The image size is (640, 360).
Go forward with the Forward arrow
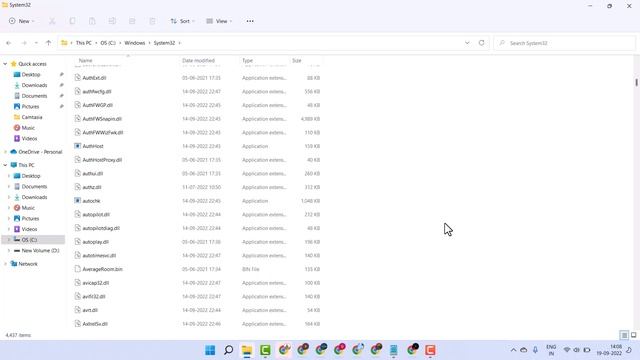tap(24, 43)
